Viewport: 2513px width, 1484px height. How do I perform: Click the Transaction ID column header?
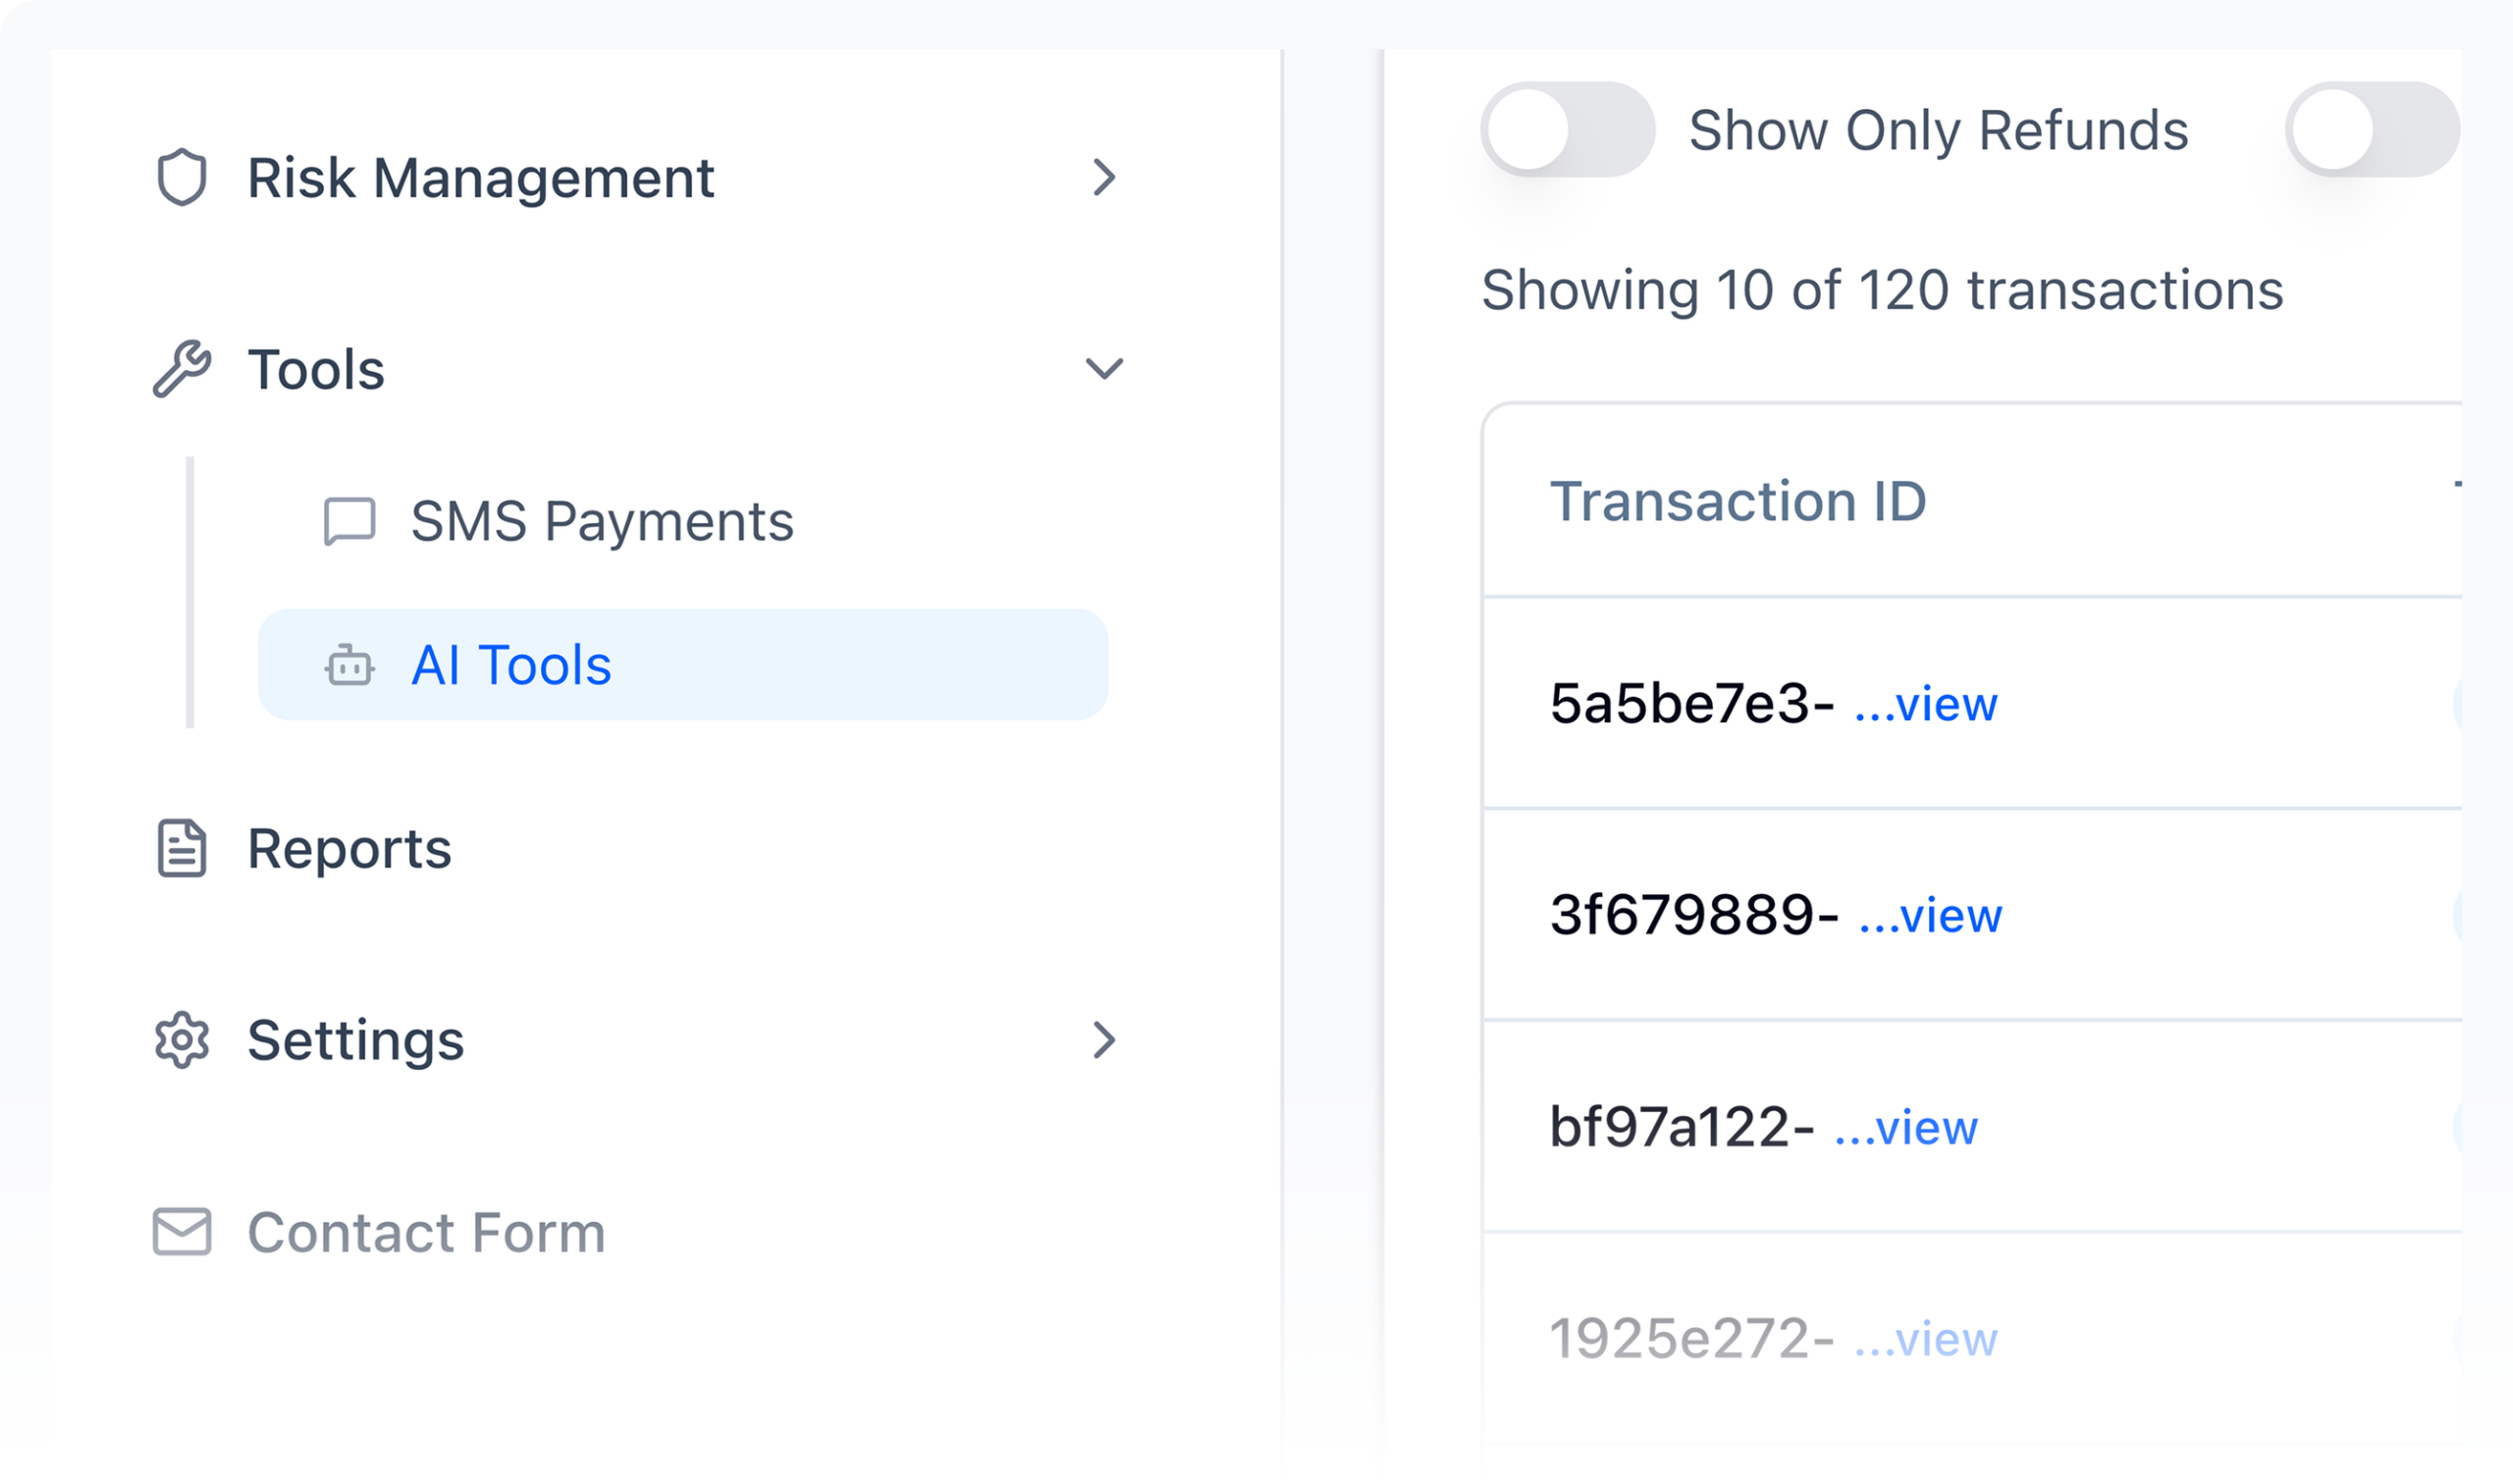[x=1737, y=501]
